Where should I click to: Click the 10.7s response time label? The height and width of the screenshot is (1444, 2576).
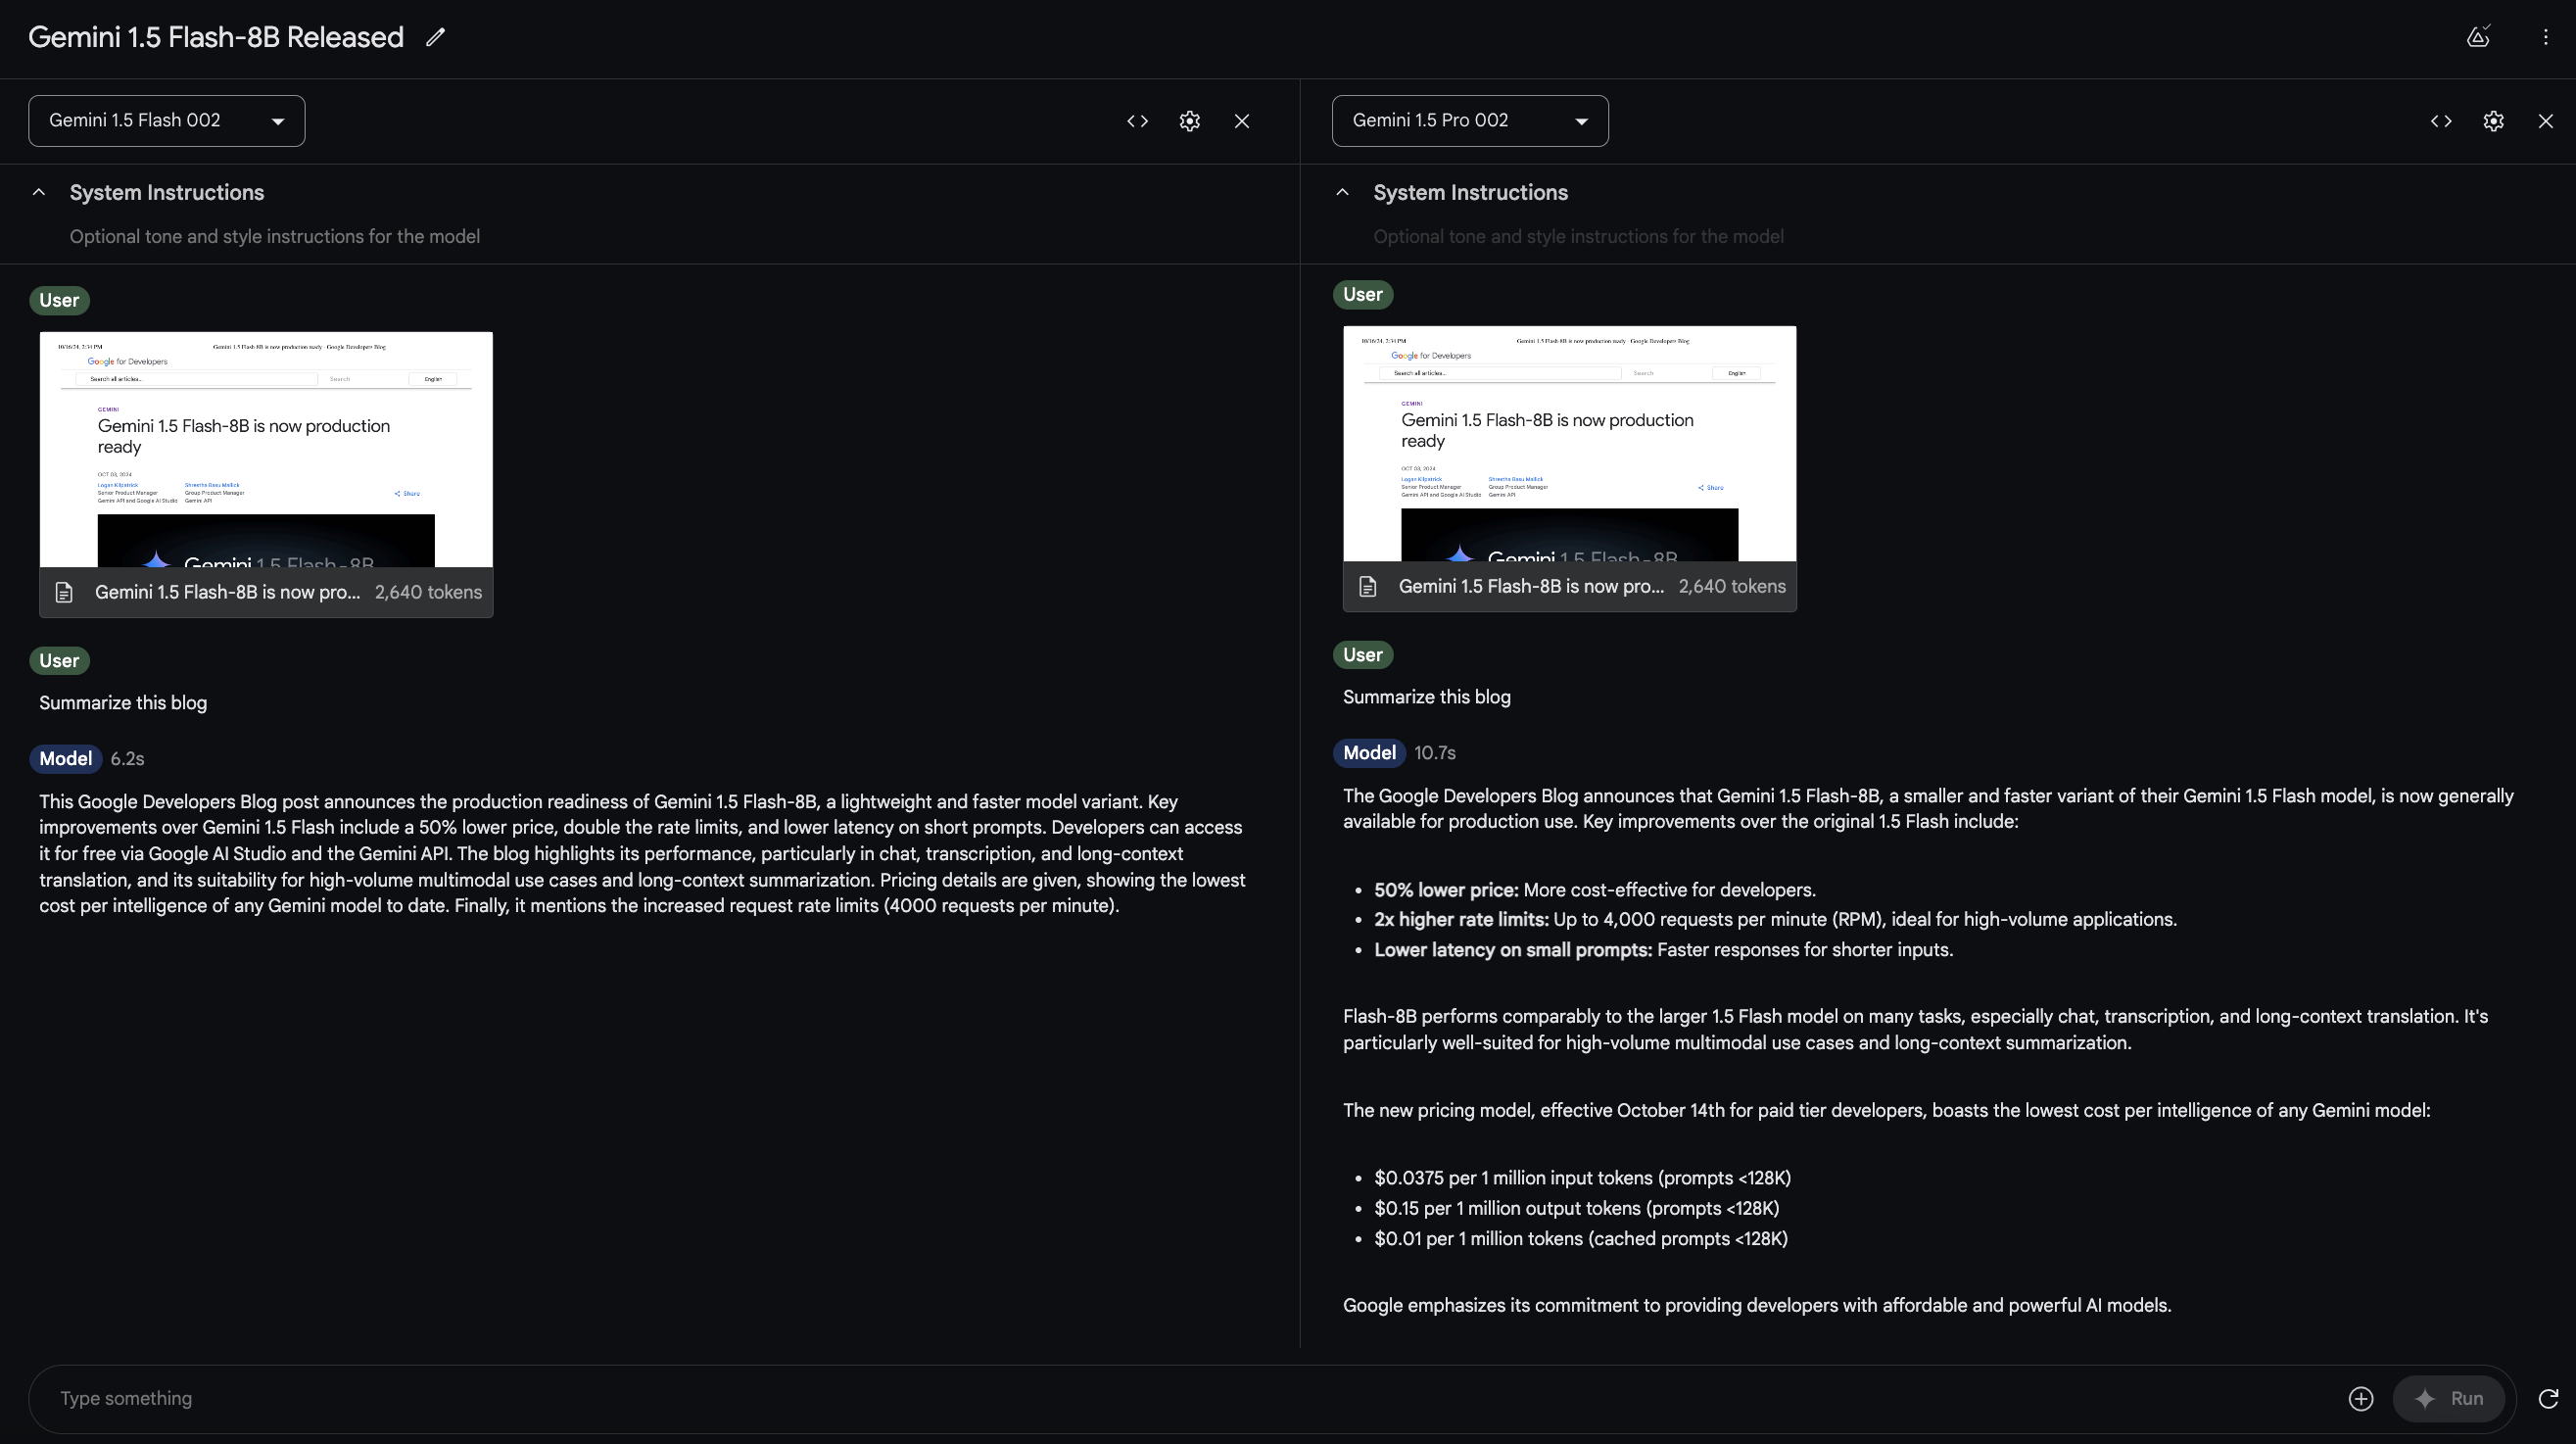click(x=1435, y=753)
